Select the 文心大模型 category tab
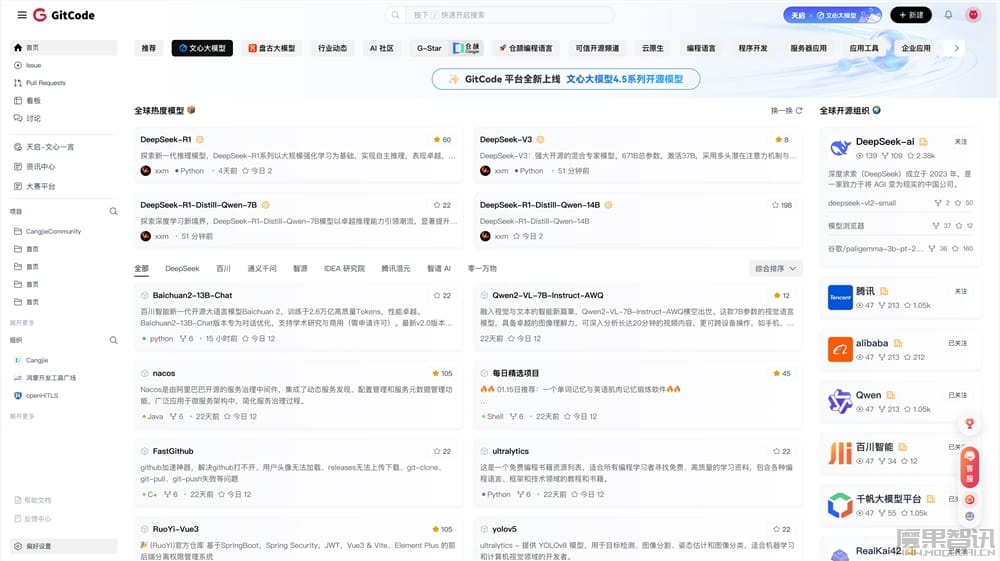The height and width of the screenshot is (561, 1000). (x=202, y=48)
